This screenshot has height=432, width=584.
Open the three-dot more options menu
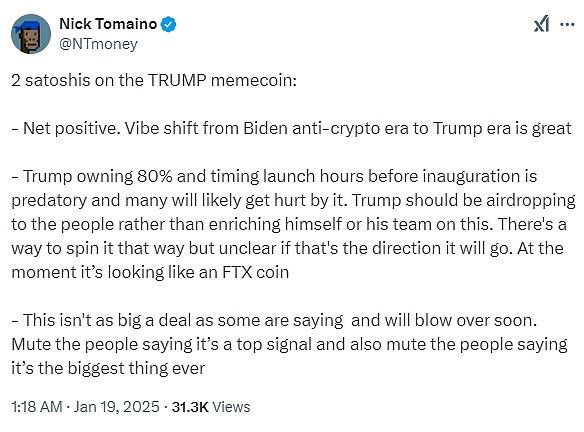coord(567,25)
